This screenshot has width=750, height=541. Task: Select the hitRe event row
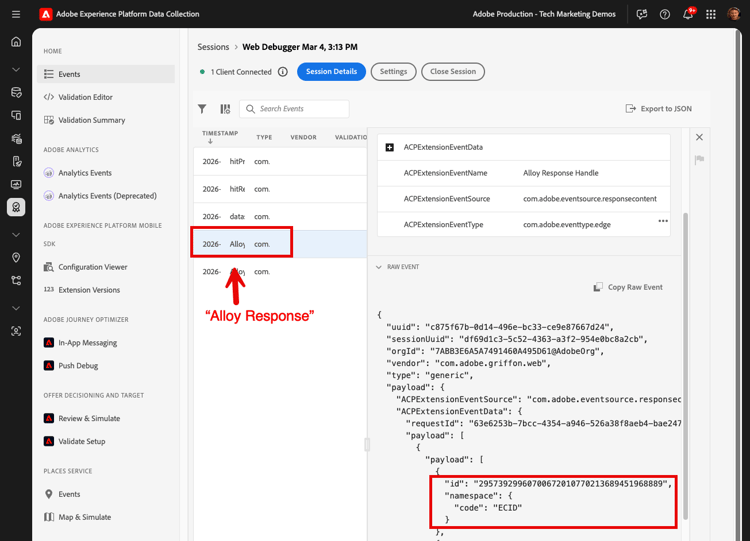[280, 189]
